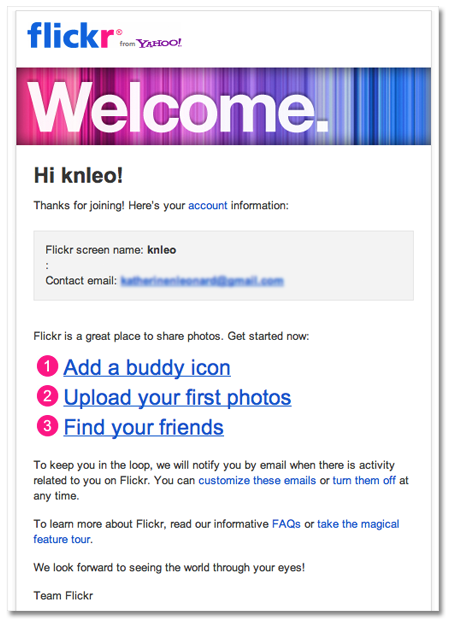Click the Welcome banner image
The height and width of the screenshot is (620, 450).
coord(223,106)
